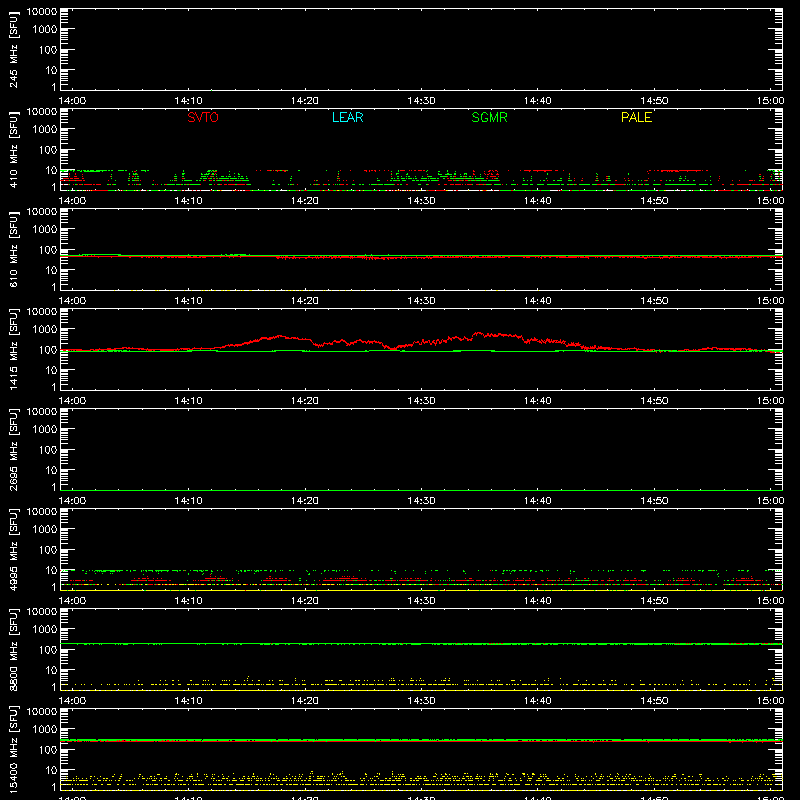The image size is (800, 800).
Task: Click the 10000 flux label on the 245 MHz axis
Action: click(x=42, y=12)
